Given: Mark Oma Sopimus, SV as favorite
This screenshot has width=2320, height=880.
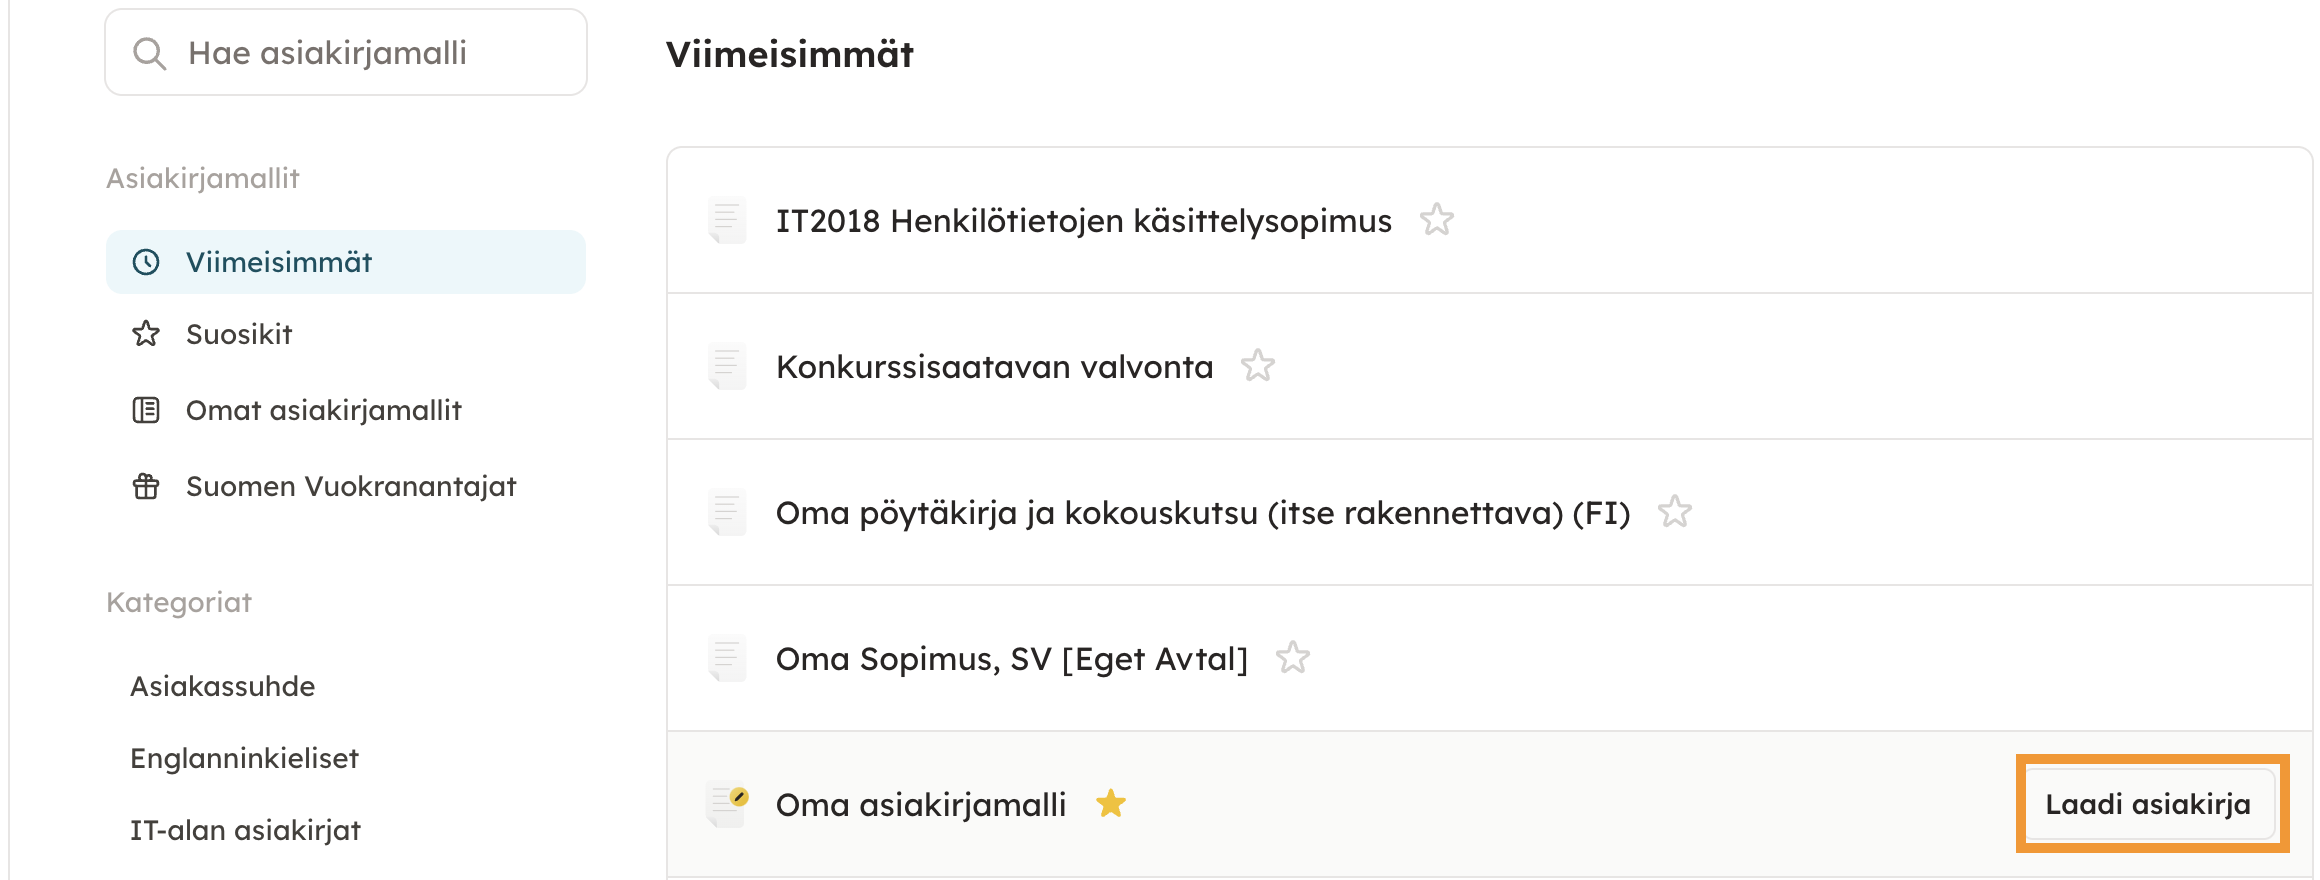Looking at the screenshot, I should [1293, 657].
